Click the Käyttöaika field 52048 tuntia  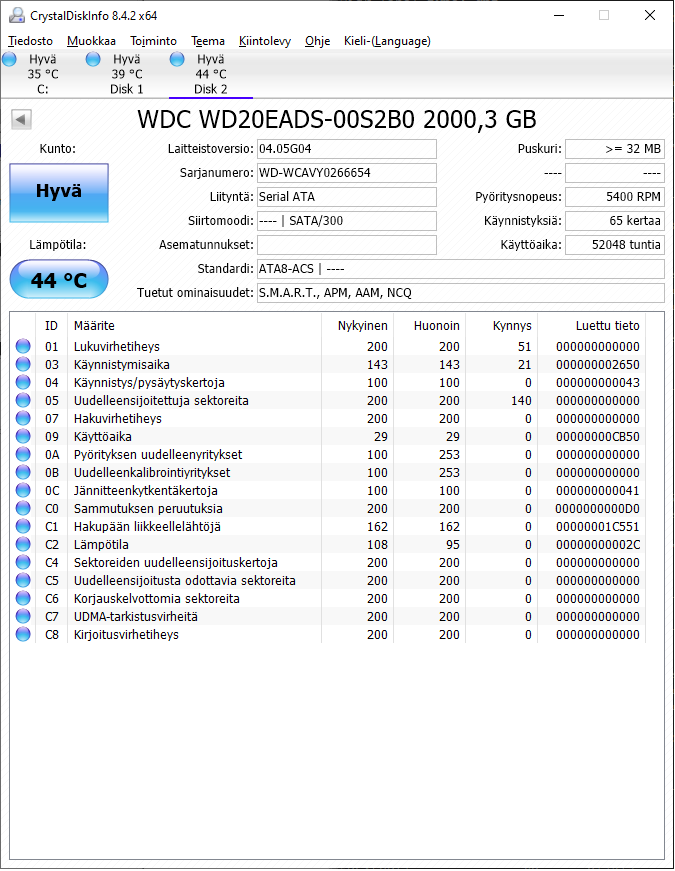(x=615, y=244)
